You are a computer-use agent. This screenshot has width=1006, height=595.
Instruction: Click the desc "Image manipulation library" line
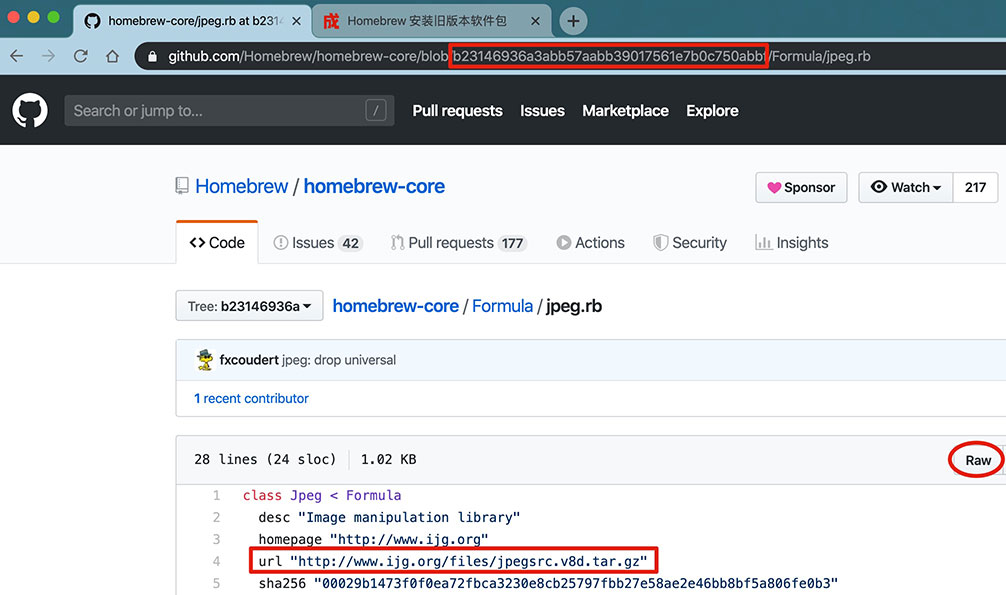(x=389, y=517)
